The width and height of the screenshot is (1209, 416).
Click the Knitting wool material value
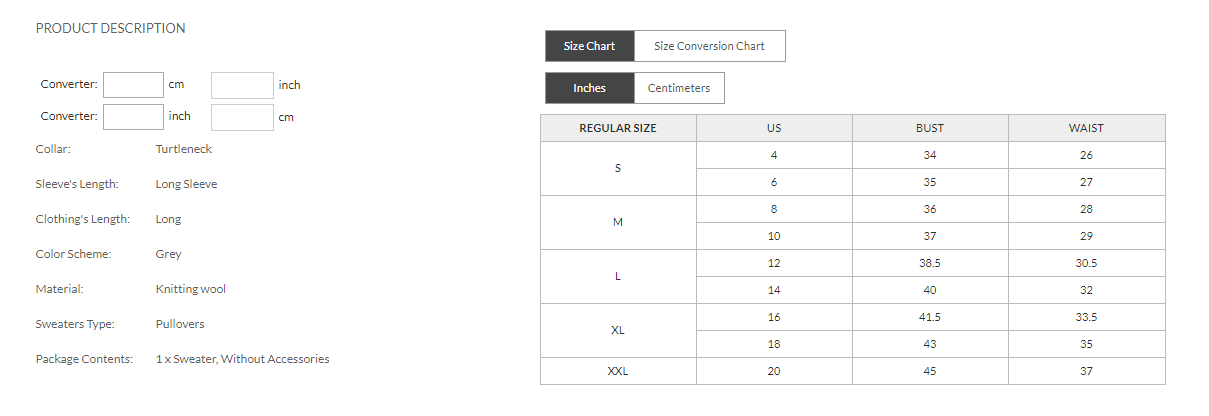pos(191,289)
